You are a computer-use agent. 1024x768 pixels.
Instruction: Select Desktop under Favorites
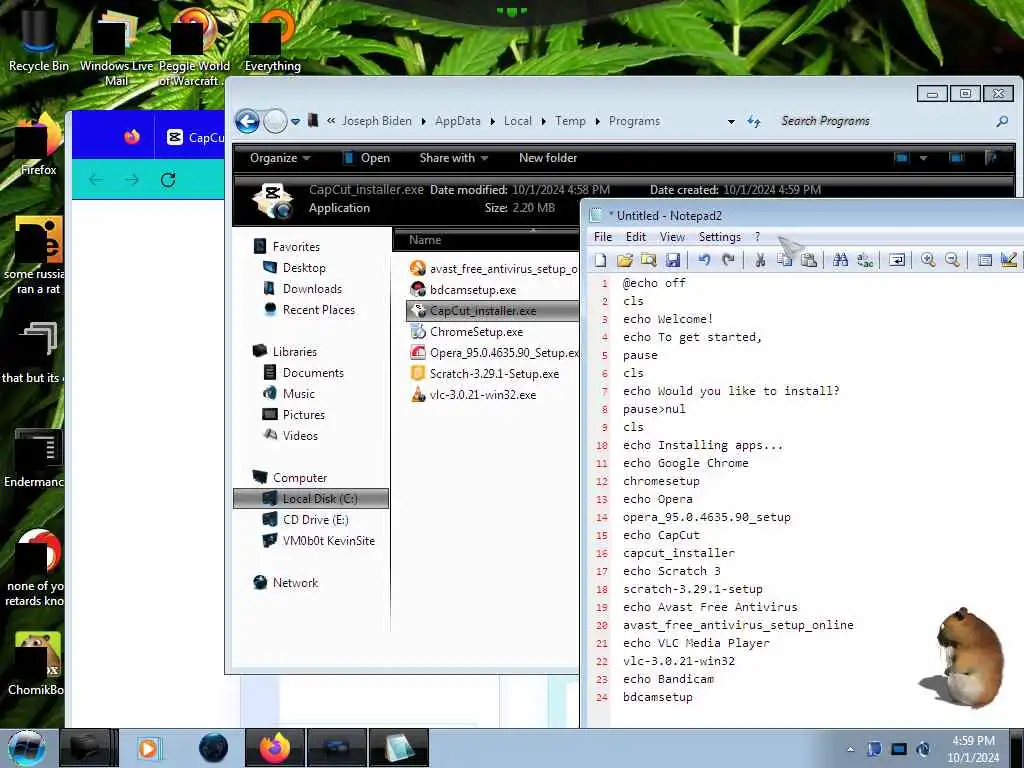(x=304, y=268)
